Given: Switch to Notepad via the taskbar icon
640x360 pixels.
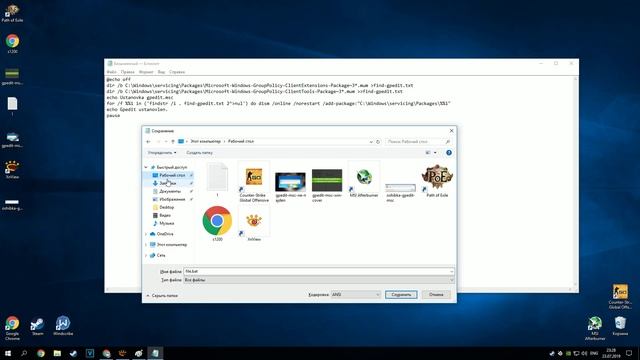Looking at the screenshot, I should click(155, 353).
